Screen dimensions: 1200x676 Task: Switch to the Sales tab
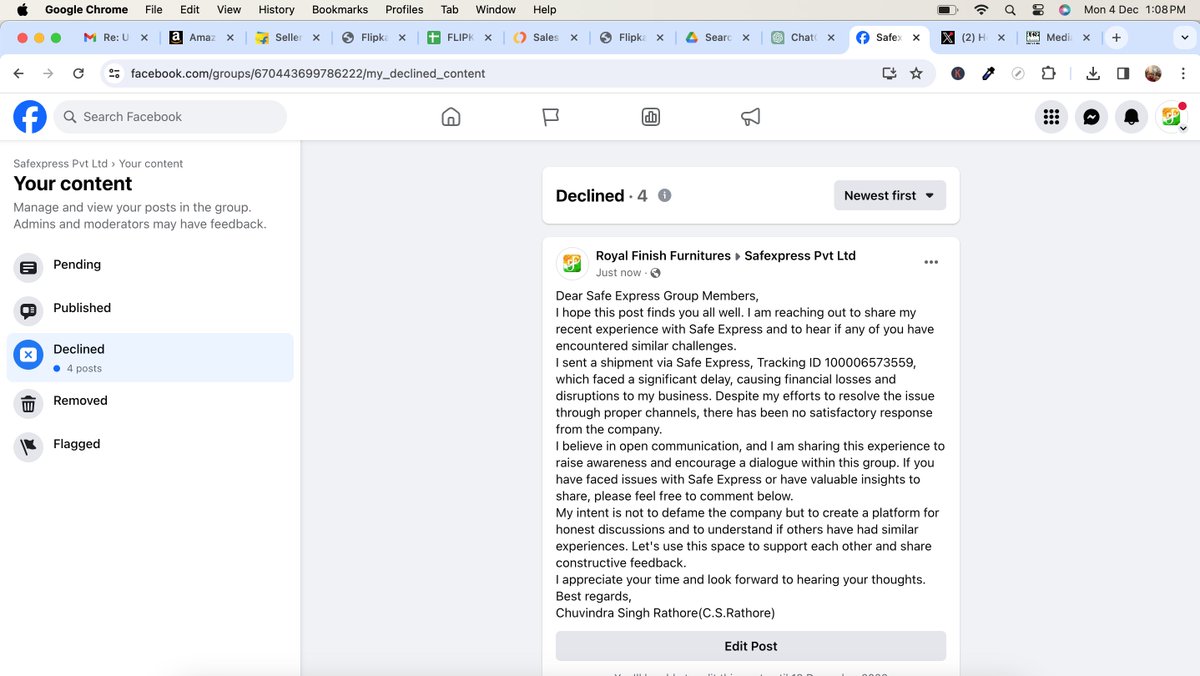546,38
